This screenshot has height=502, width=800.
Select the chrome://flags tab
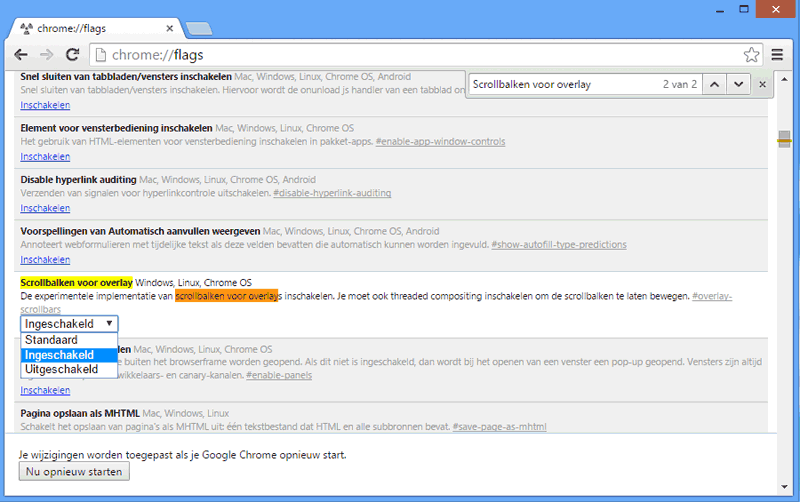click(x=94, y=29)
